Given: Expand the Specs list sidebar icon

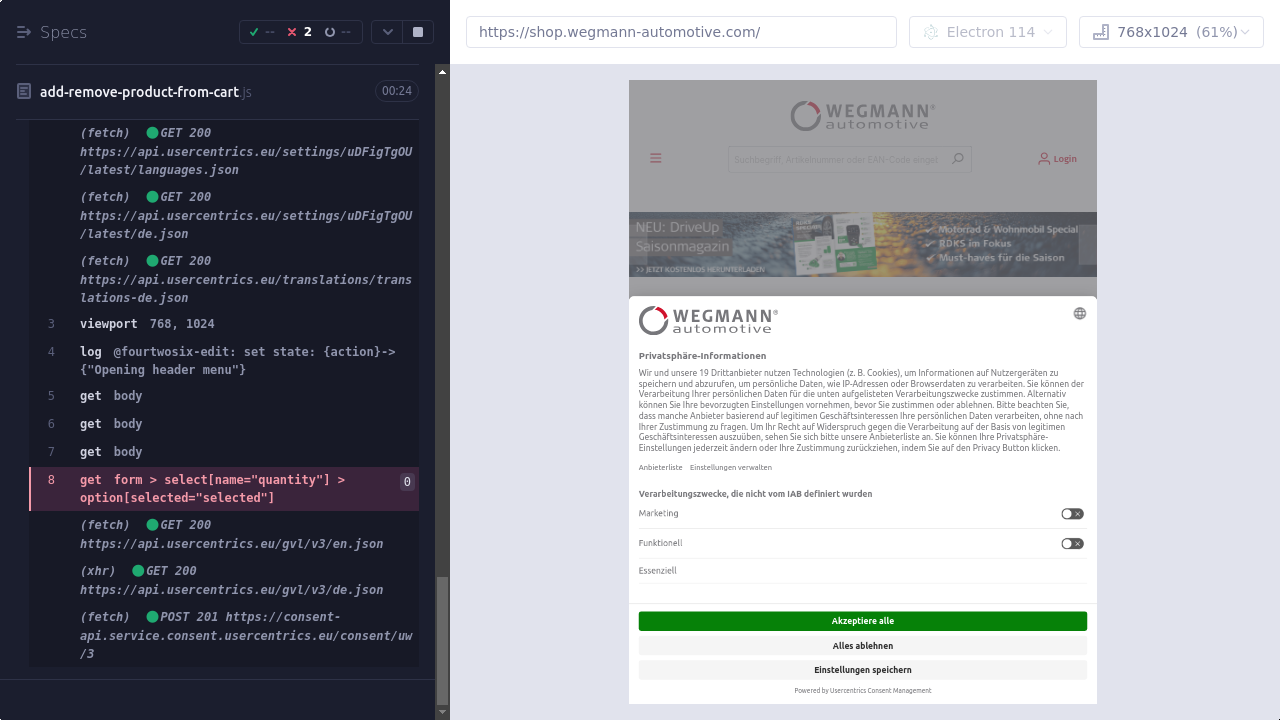Looking at the screenshot, I should point(24,32).
